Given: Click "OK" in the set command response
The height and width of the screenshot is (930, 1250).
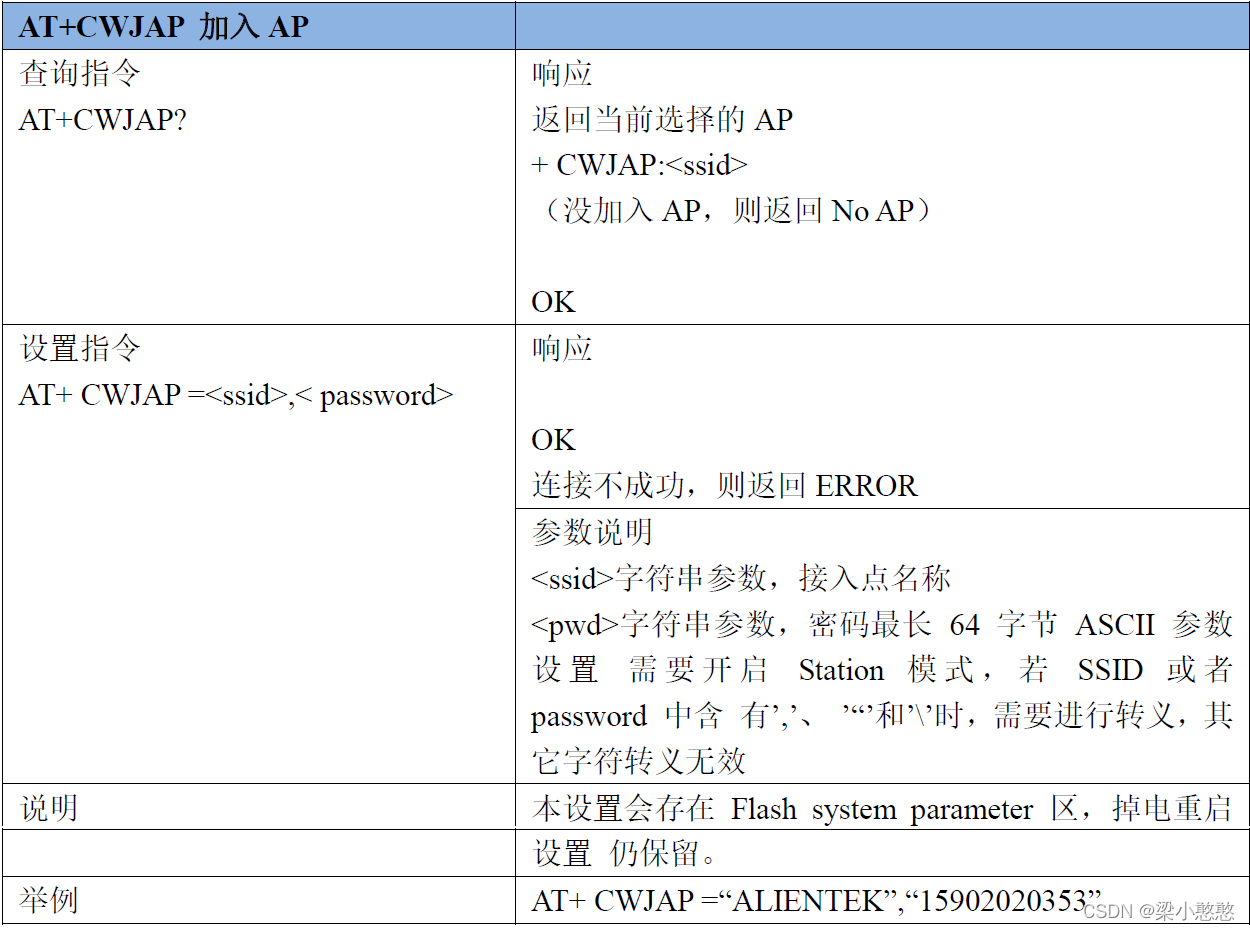Looking at the screenshot, I should [x=554, y=440].
